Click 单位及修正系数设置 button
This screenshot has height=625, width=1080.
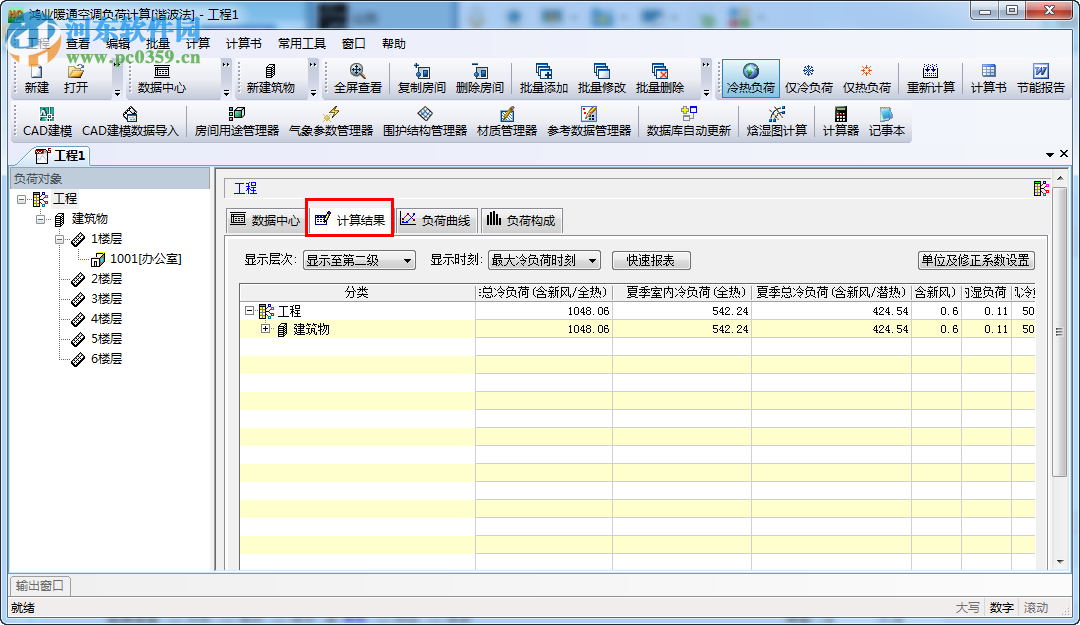976,260
